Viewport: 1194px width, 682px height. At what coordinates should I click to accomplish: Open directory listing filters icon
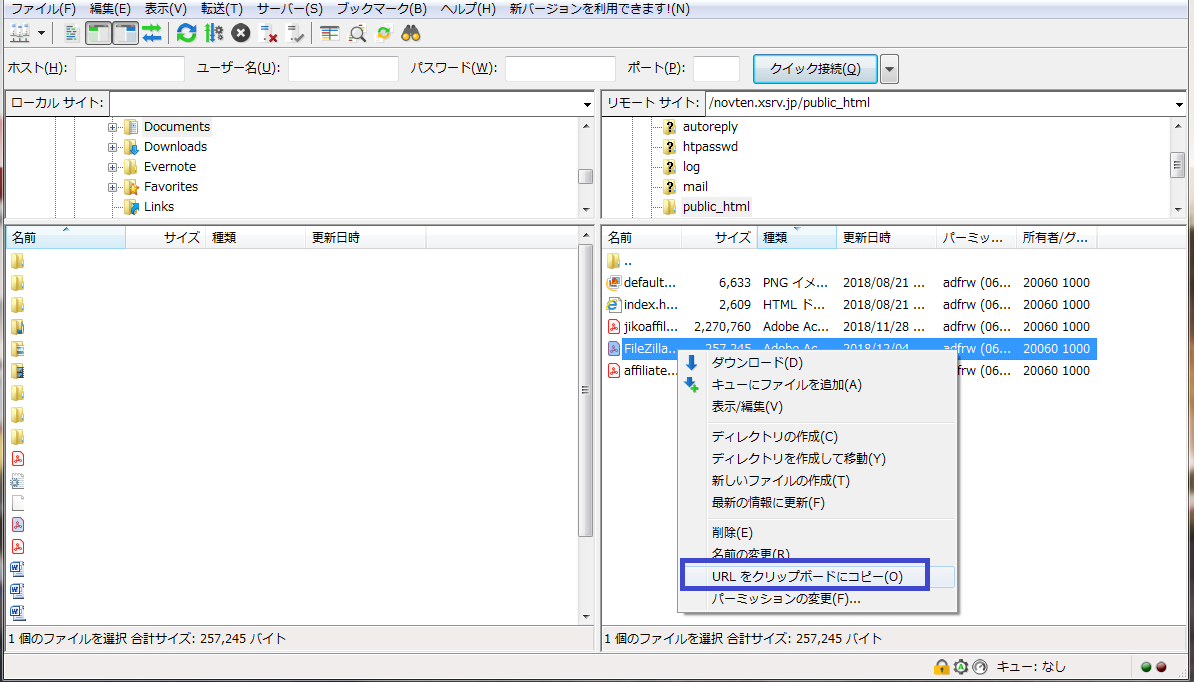[330, 33]
